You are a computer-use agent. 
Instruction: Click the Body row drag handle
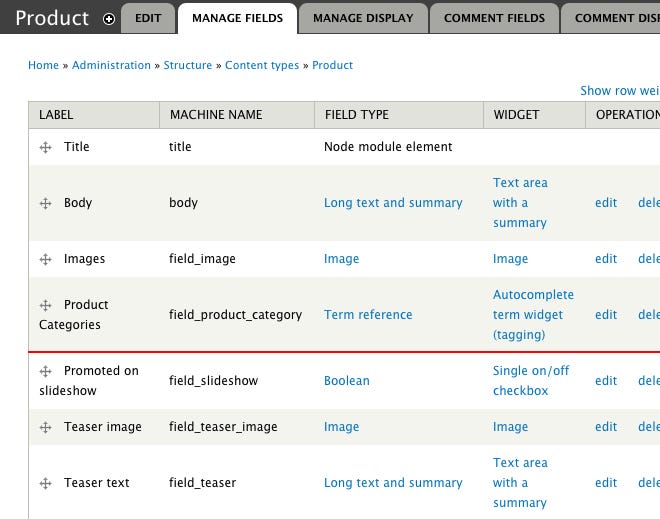point(45,203)
